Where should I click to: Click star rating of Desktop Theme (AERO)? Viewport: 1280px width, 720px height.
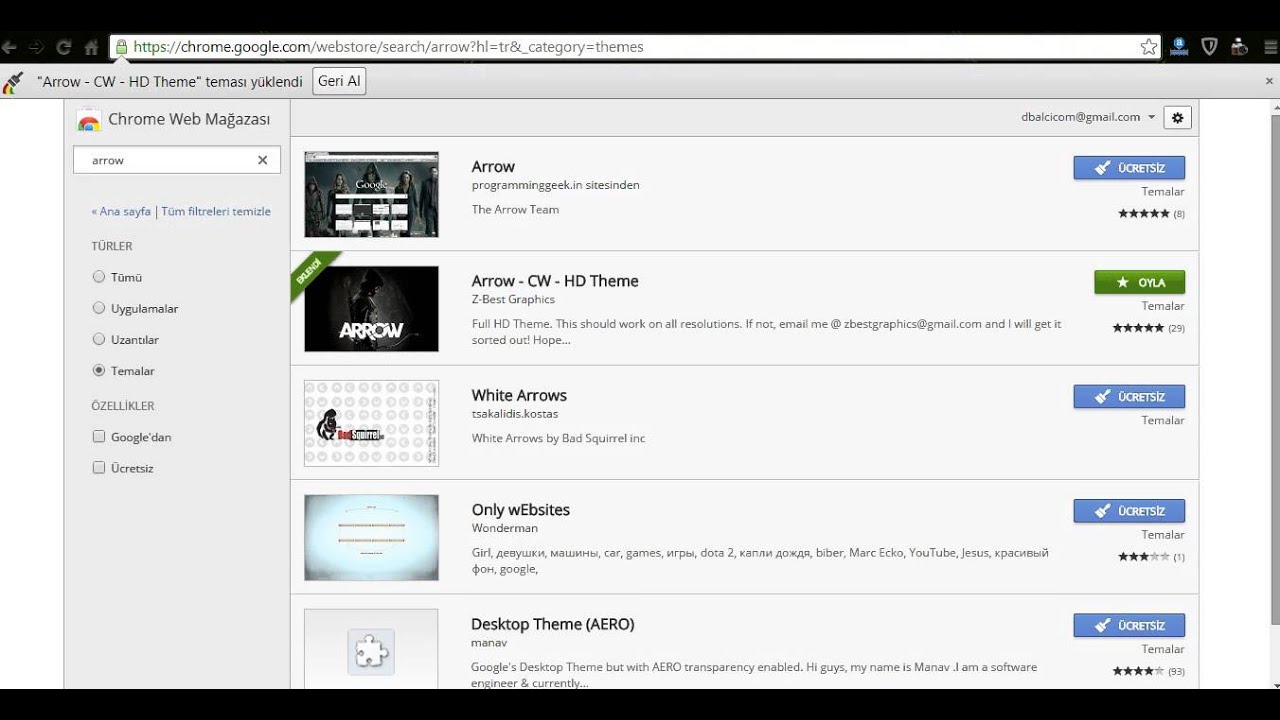click(1139, 671)
